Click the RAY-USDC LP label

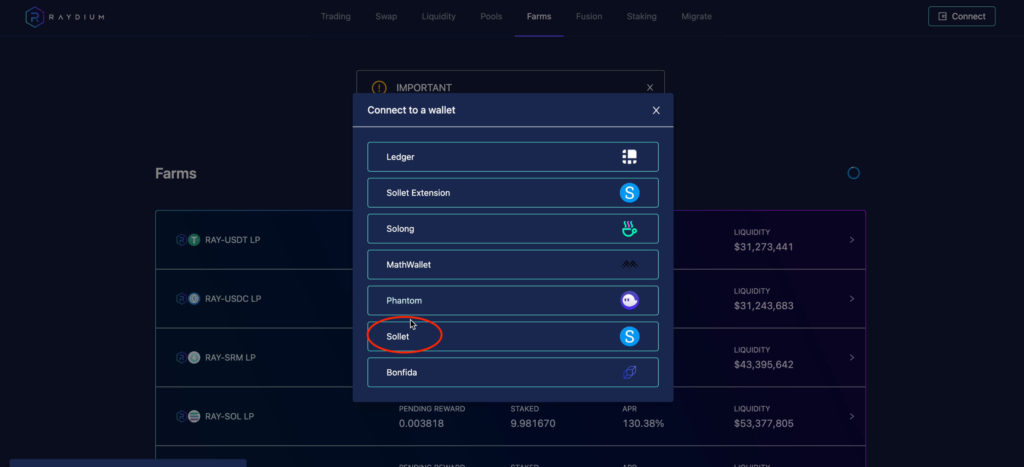coord(233,298)
